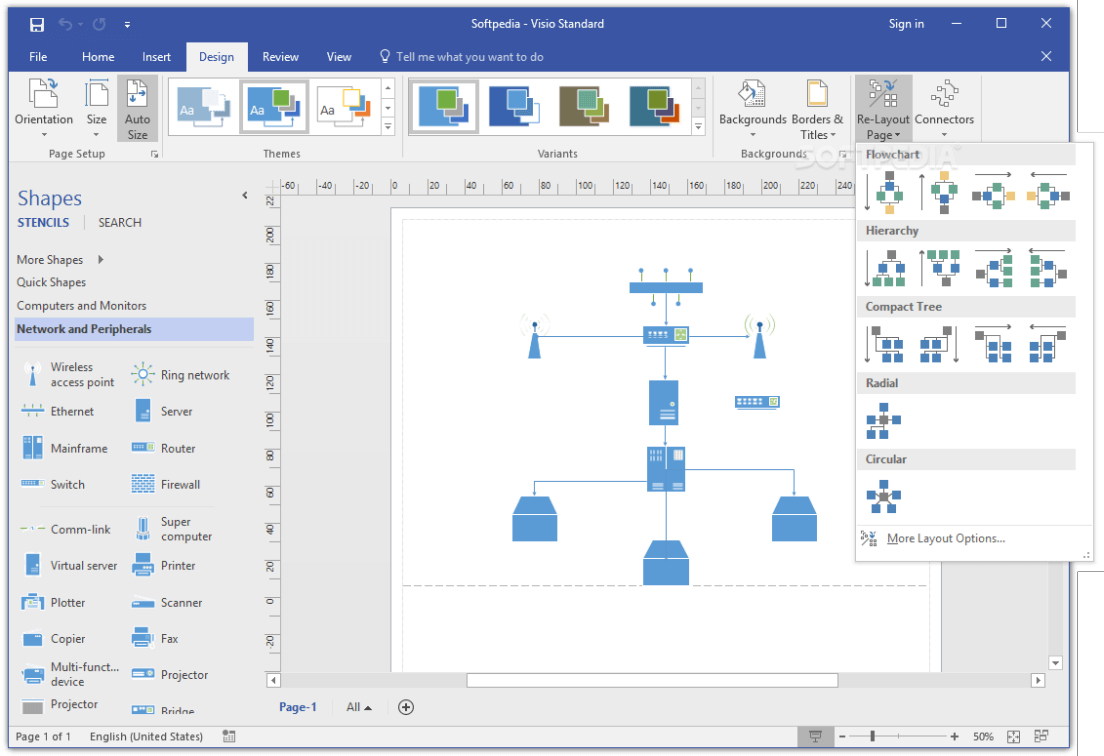Screen dimensions: 1104x756
Task: Switch to the Insert ribbon tab
Action: (156, 57)
